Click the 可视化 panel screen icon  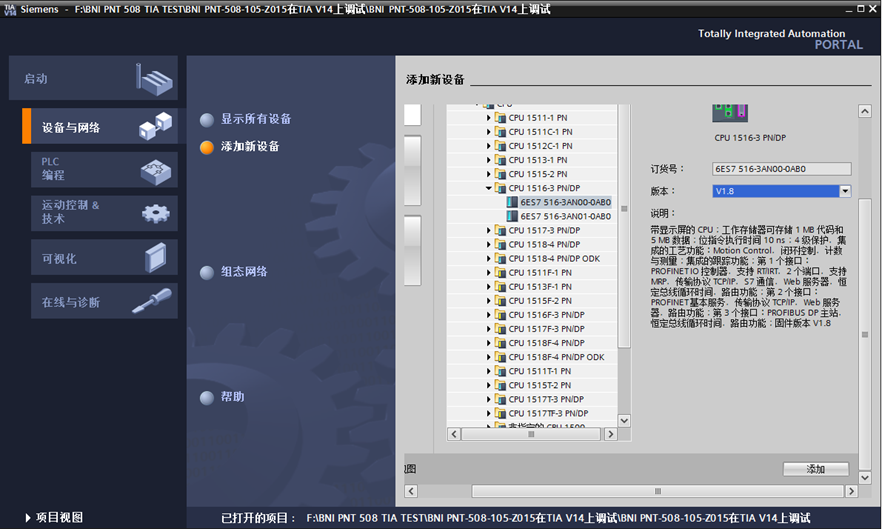[155, 257]
